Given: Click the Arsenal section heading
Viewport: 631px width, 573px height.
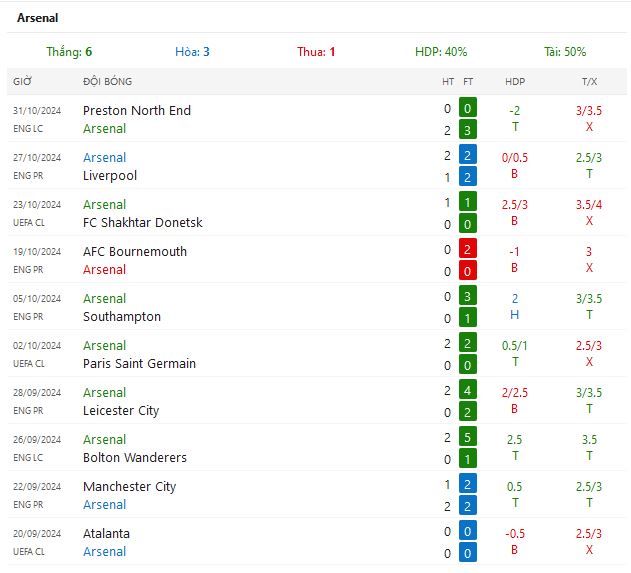Looking at the screenshot, I should point(37,18).
